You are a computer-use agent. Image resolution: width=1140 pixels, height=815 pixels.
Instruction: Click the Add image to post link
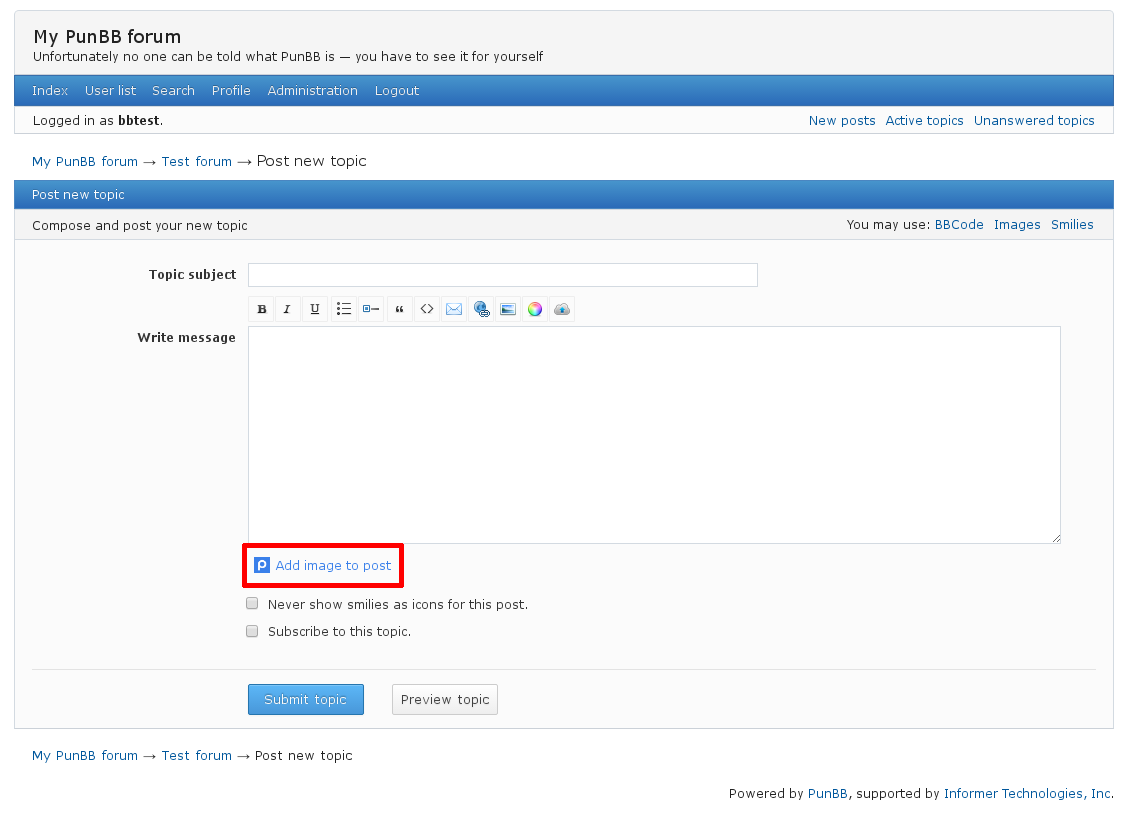tap(333, 566)
